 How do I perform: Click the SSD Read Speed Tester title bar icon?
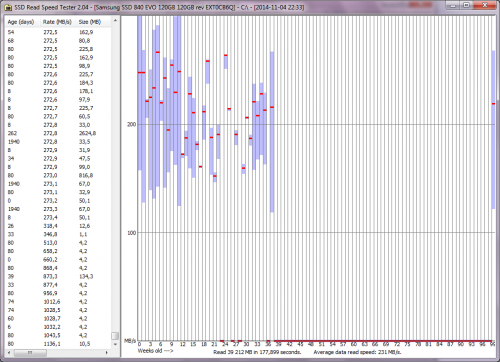(x=8, y=7)
